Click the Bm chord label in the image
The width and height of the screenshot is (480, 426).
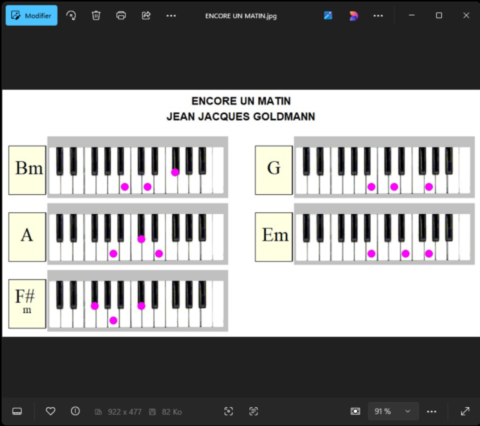[x=27, y=170]
